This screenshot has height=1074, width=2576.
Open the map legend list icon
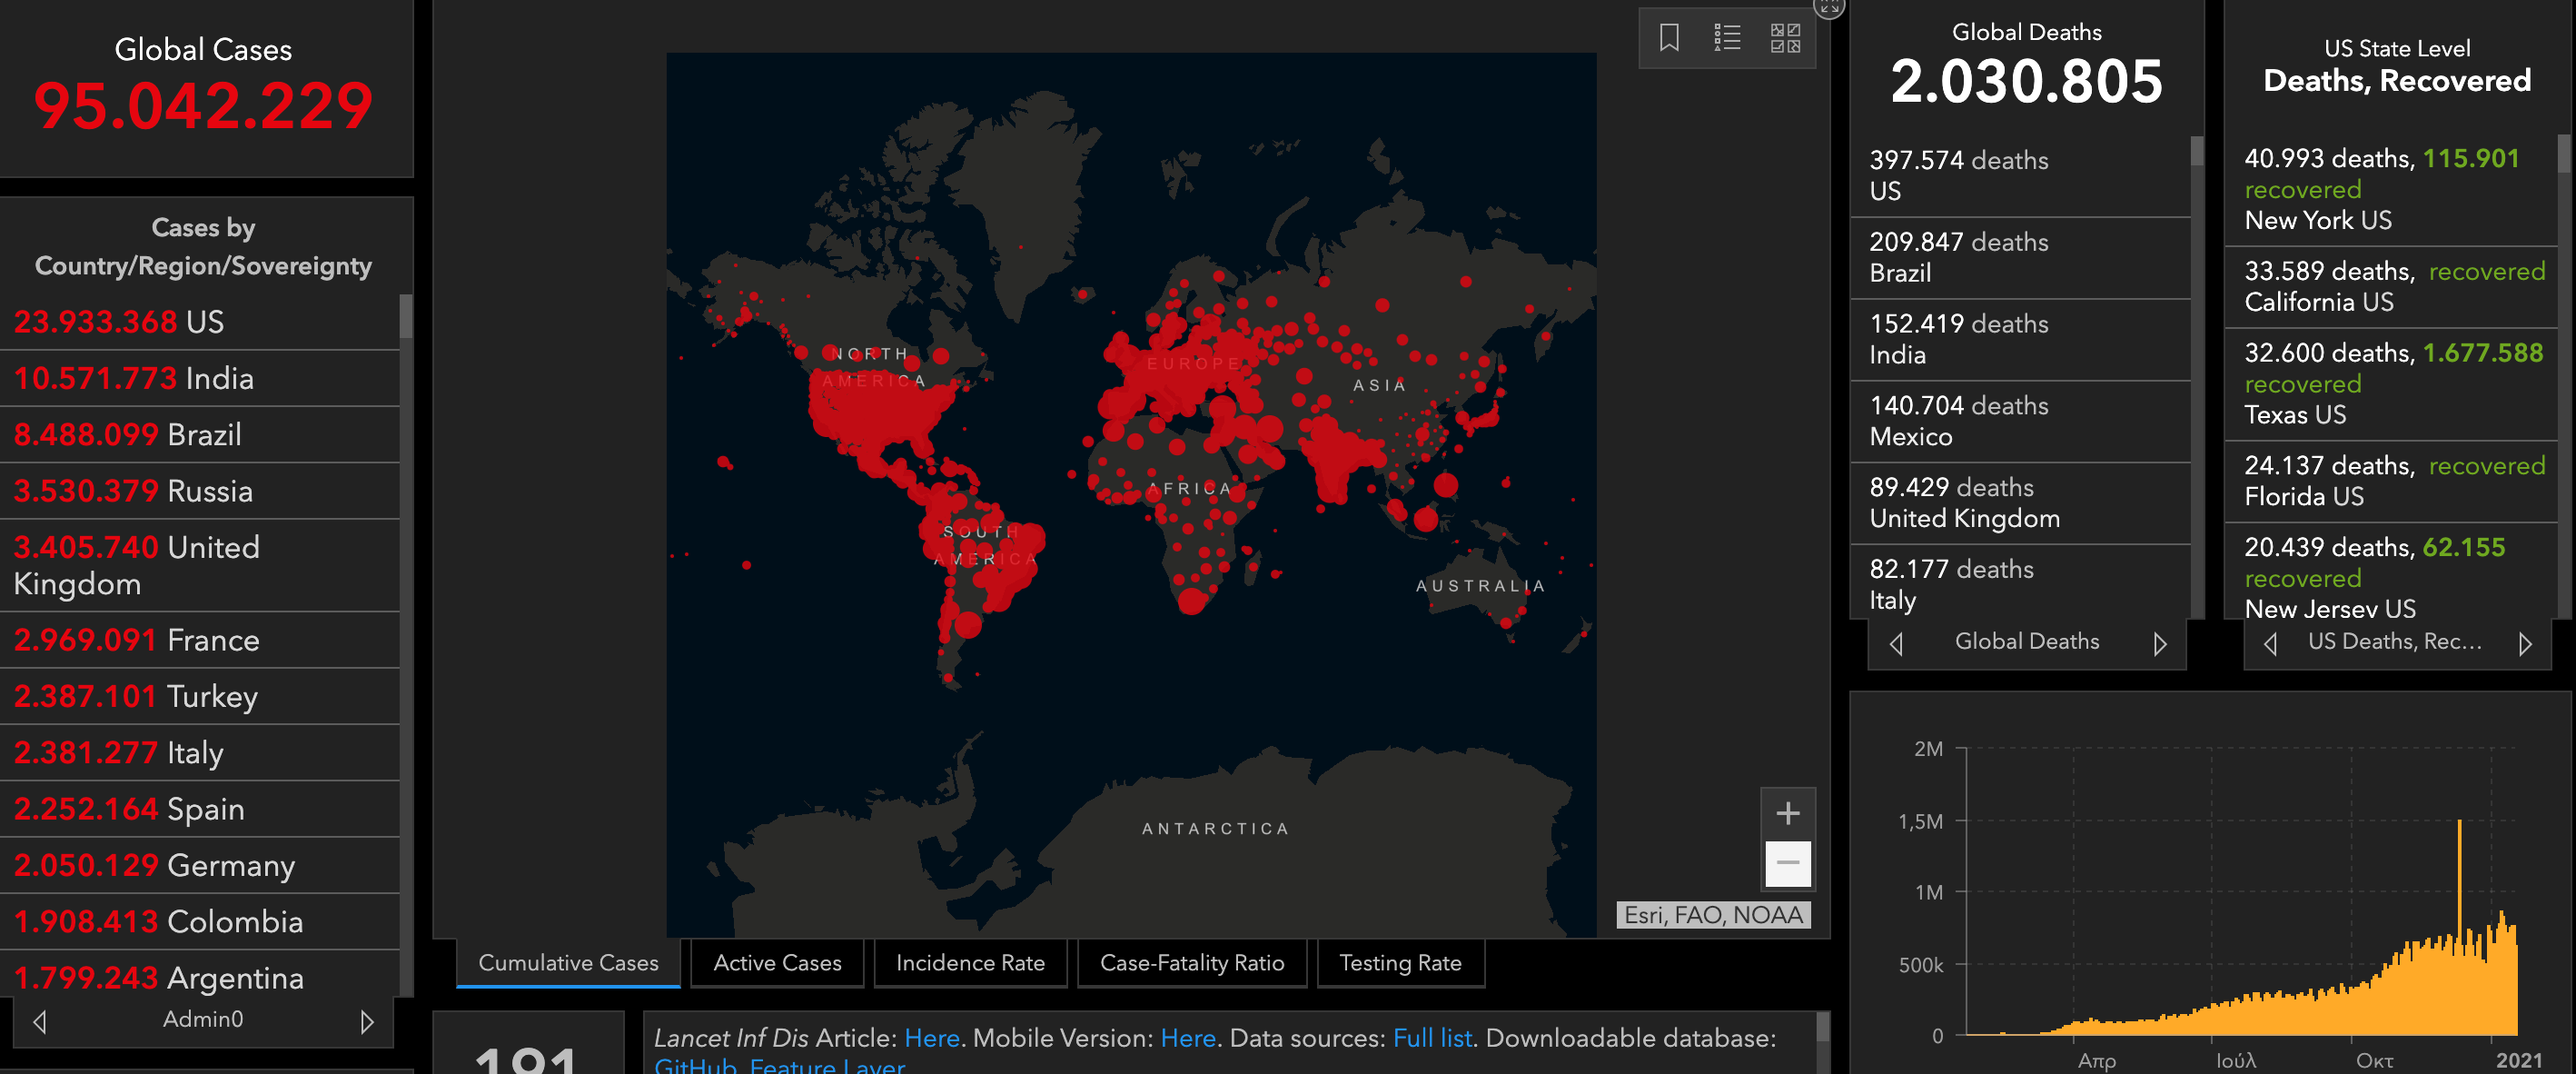(x=1727, y=38)
